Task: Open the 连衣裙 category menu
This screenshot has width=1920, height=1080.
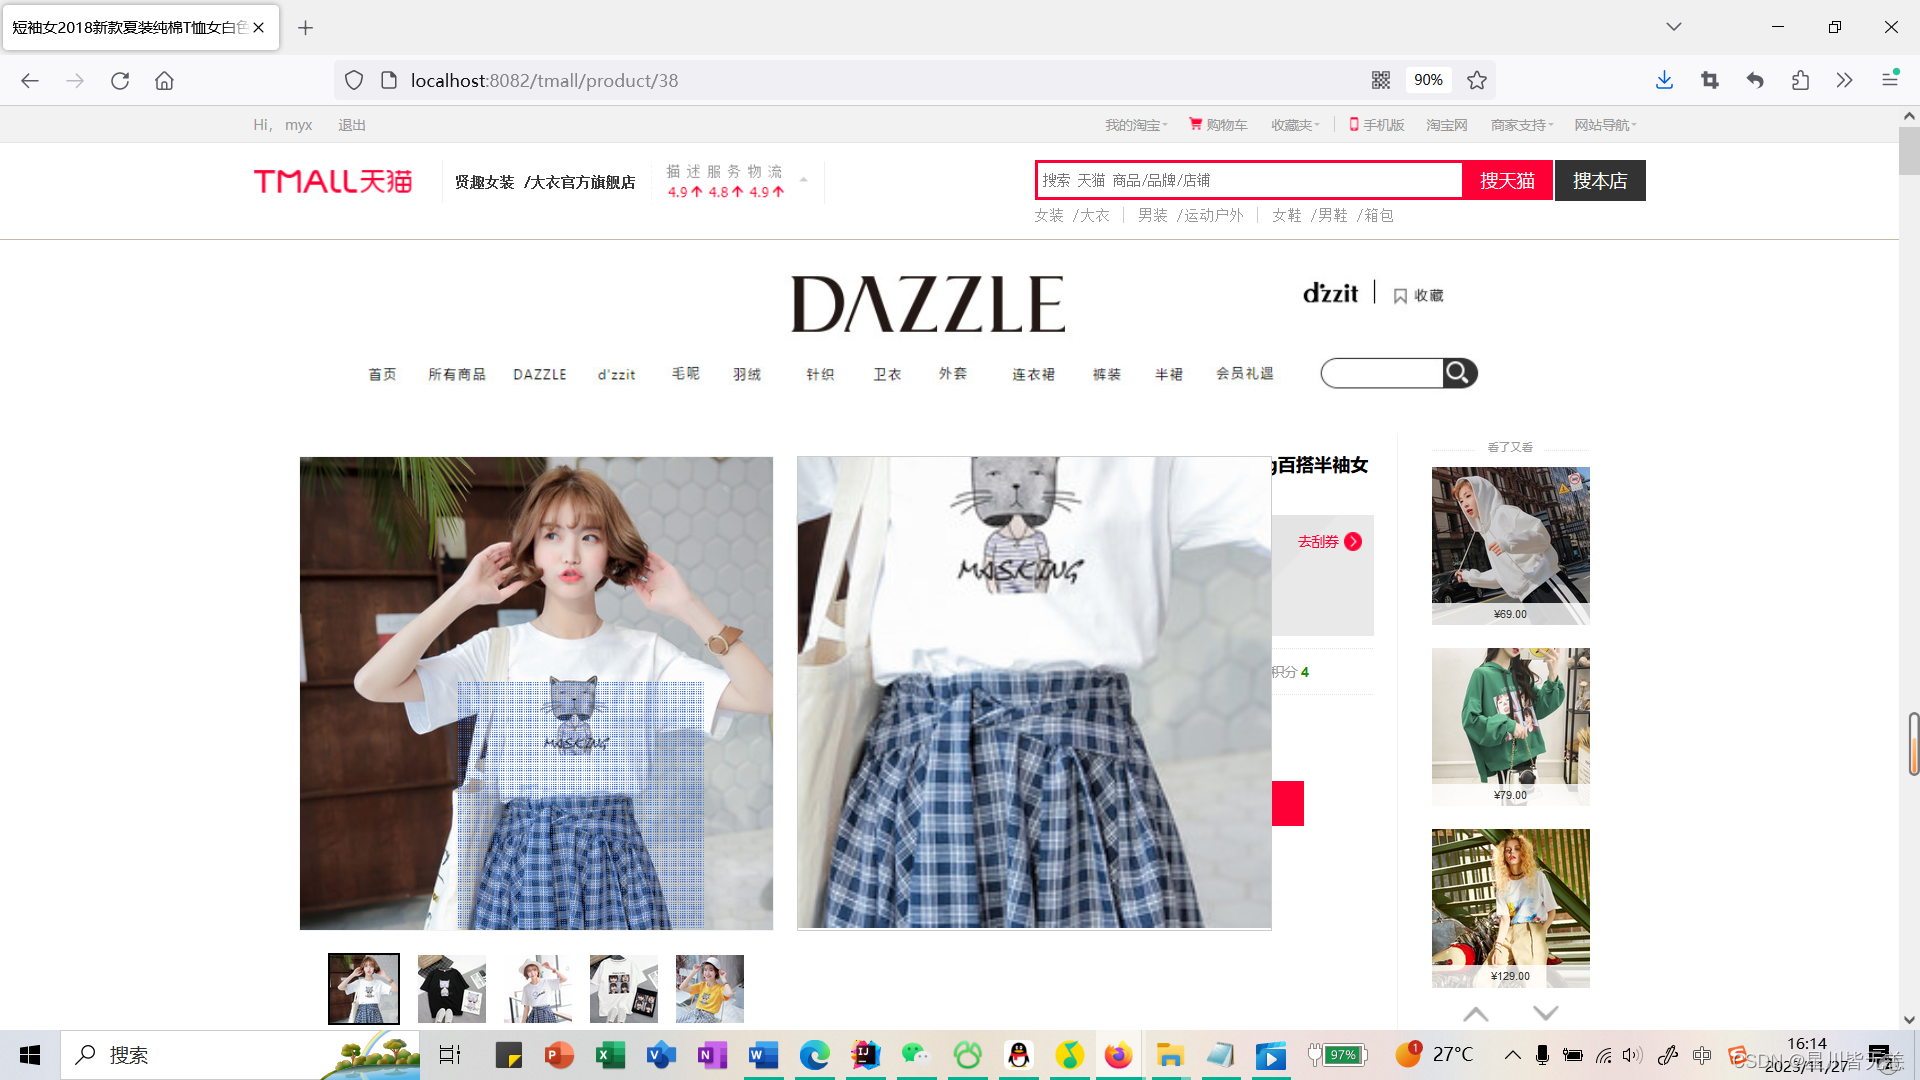Action: (1033, 374)
